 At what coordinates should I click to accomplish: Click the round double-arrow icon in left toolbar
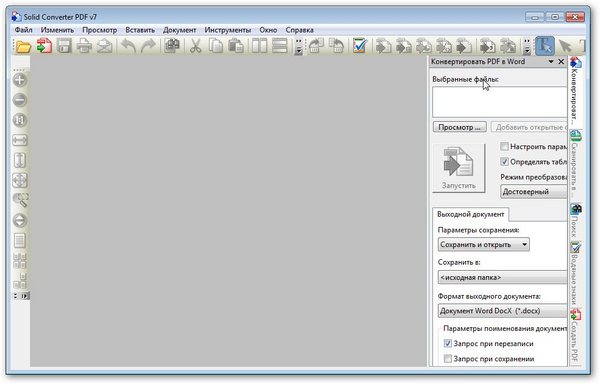click(x=20, y=220)
